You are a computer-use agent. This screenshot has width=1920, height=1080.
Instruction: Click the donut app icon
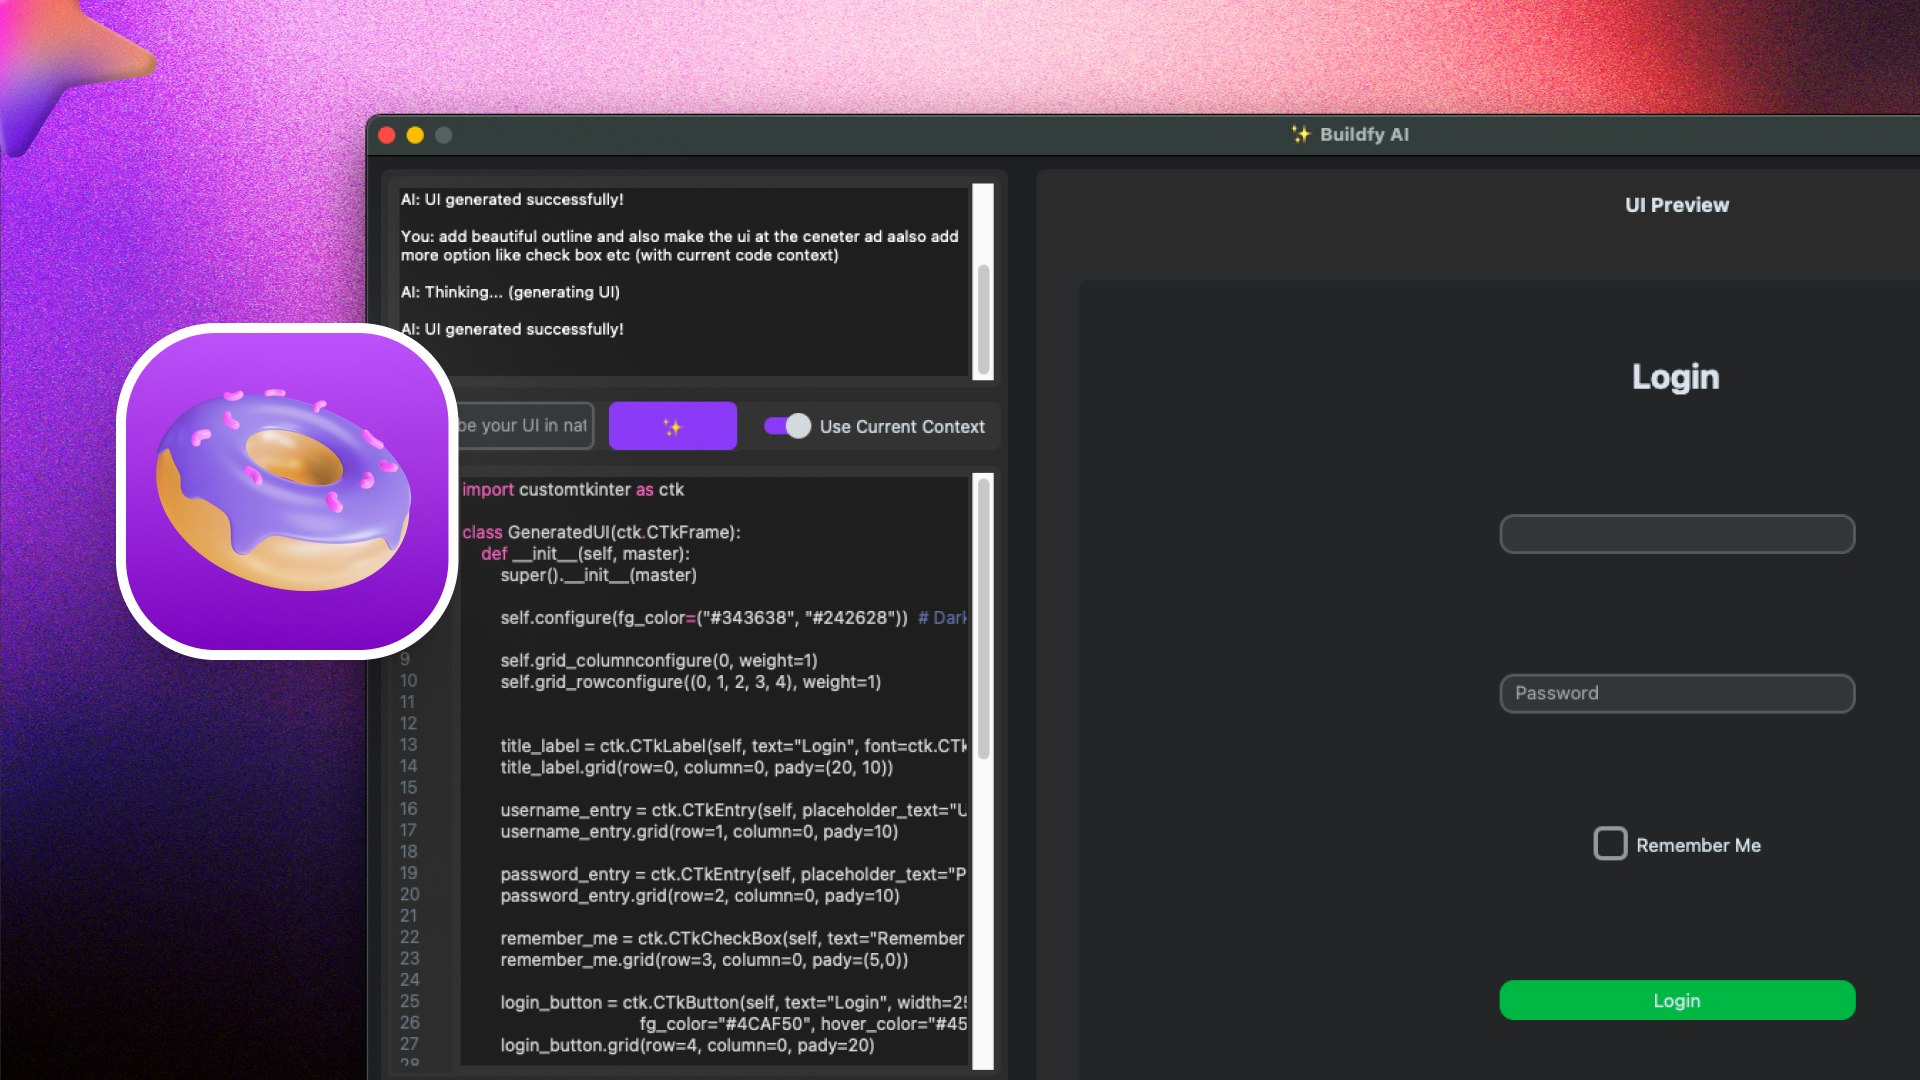coord(287,491)
